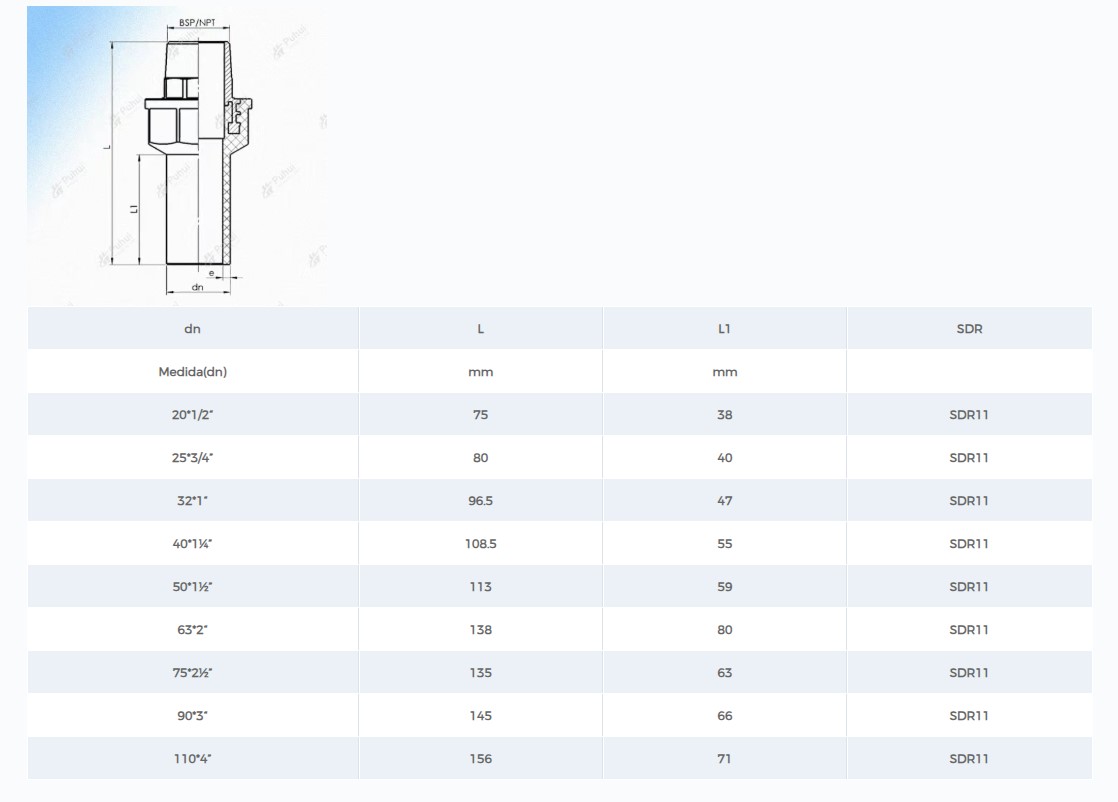Select the 63*2" size cell
This screenshot has width=1118, height=802.
tap(193, 629)
